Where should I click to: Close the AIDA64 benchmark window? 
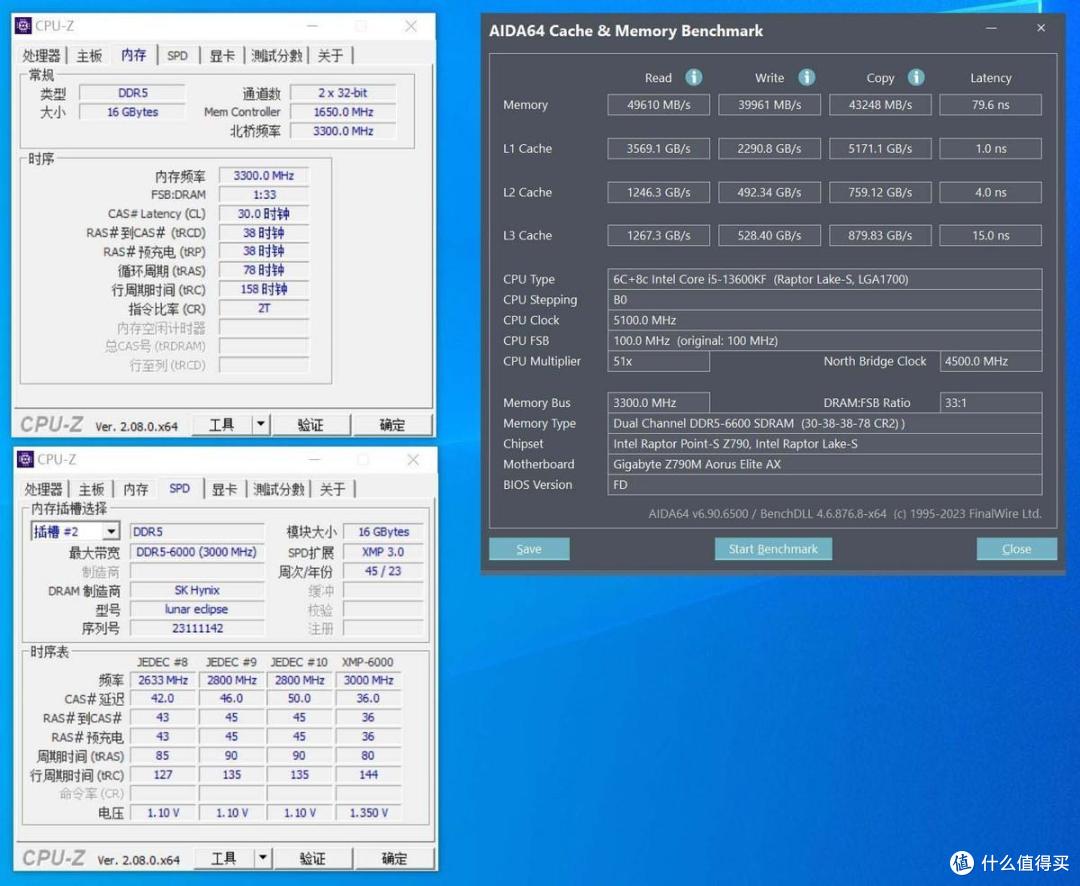click(1041, 28)
